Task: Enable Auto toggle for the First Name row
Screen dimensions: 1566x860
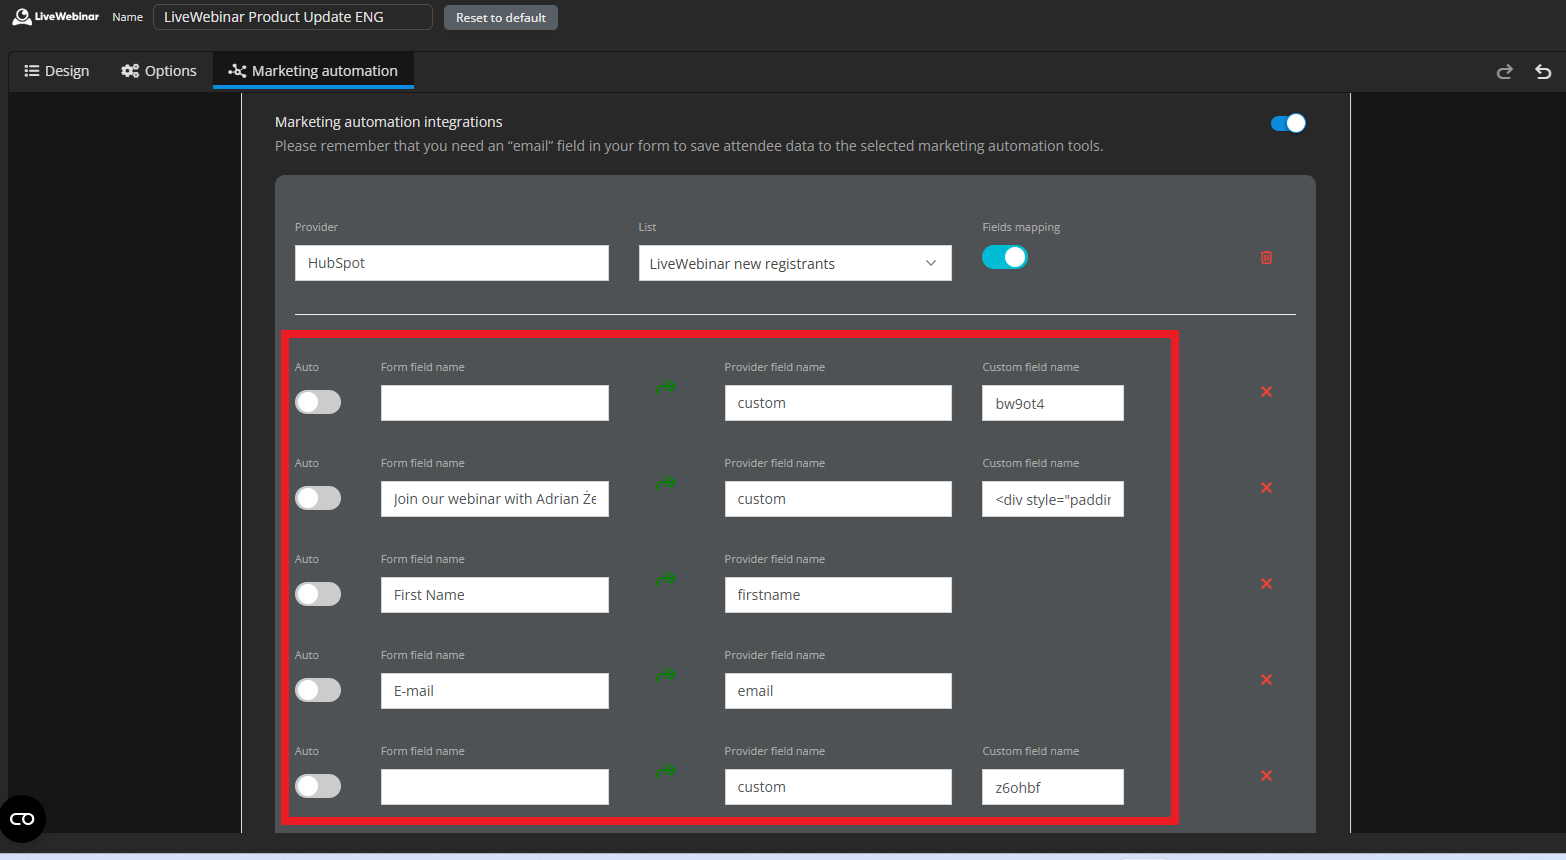Action: (318, 594)
